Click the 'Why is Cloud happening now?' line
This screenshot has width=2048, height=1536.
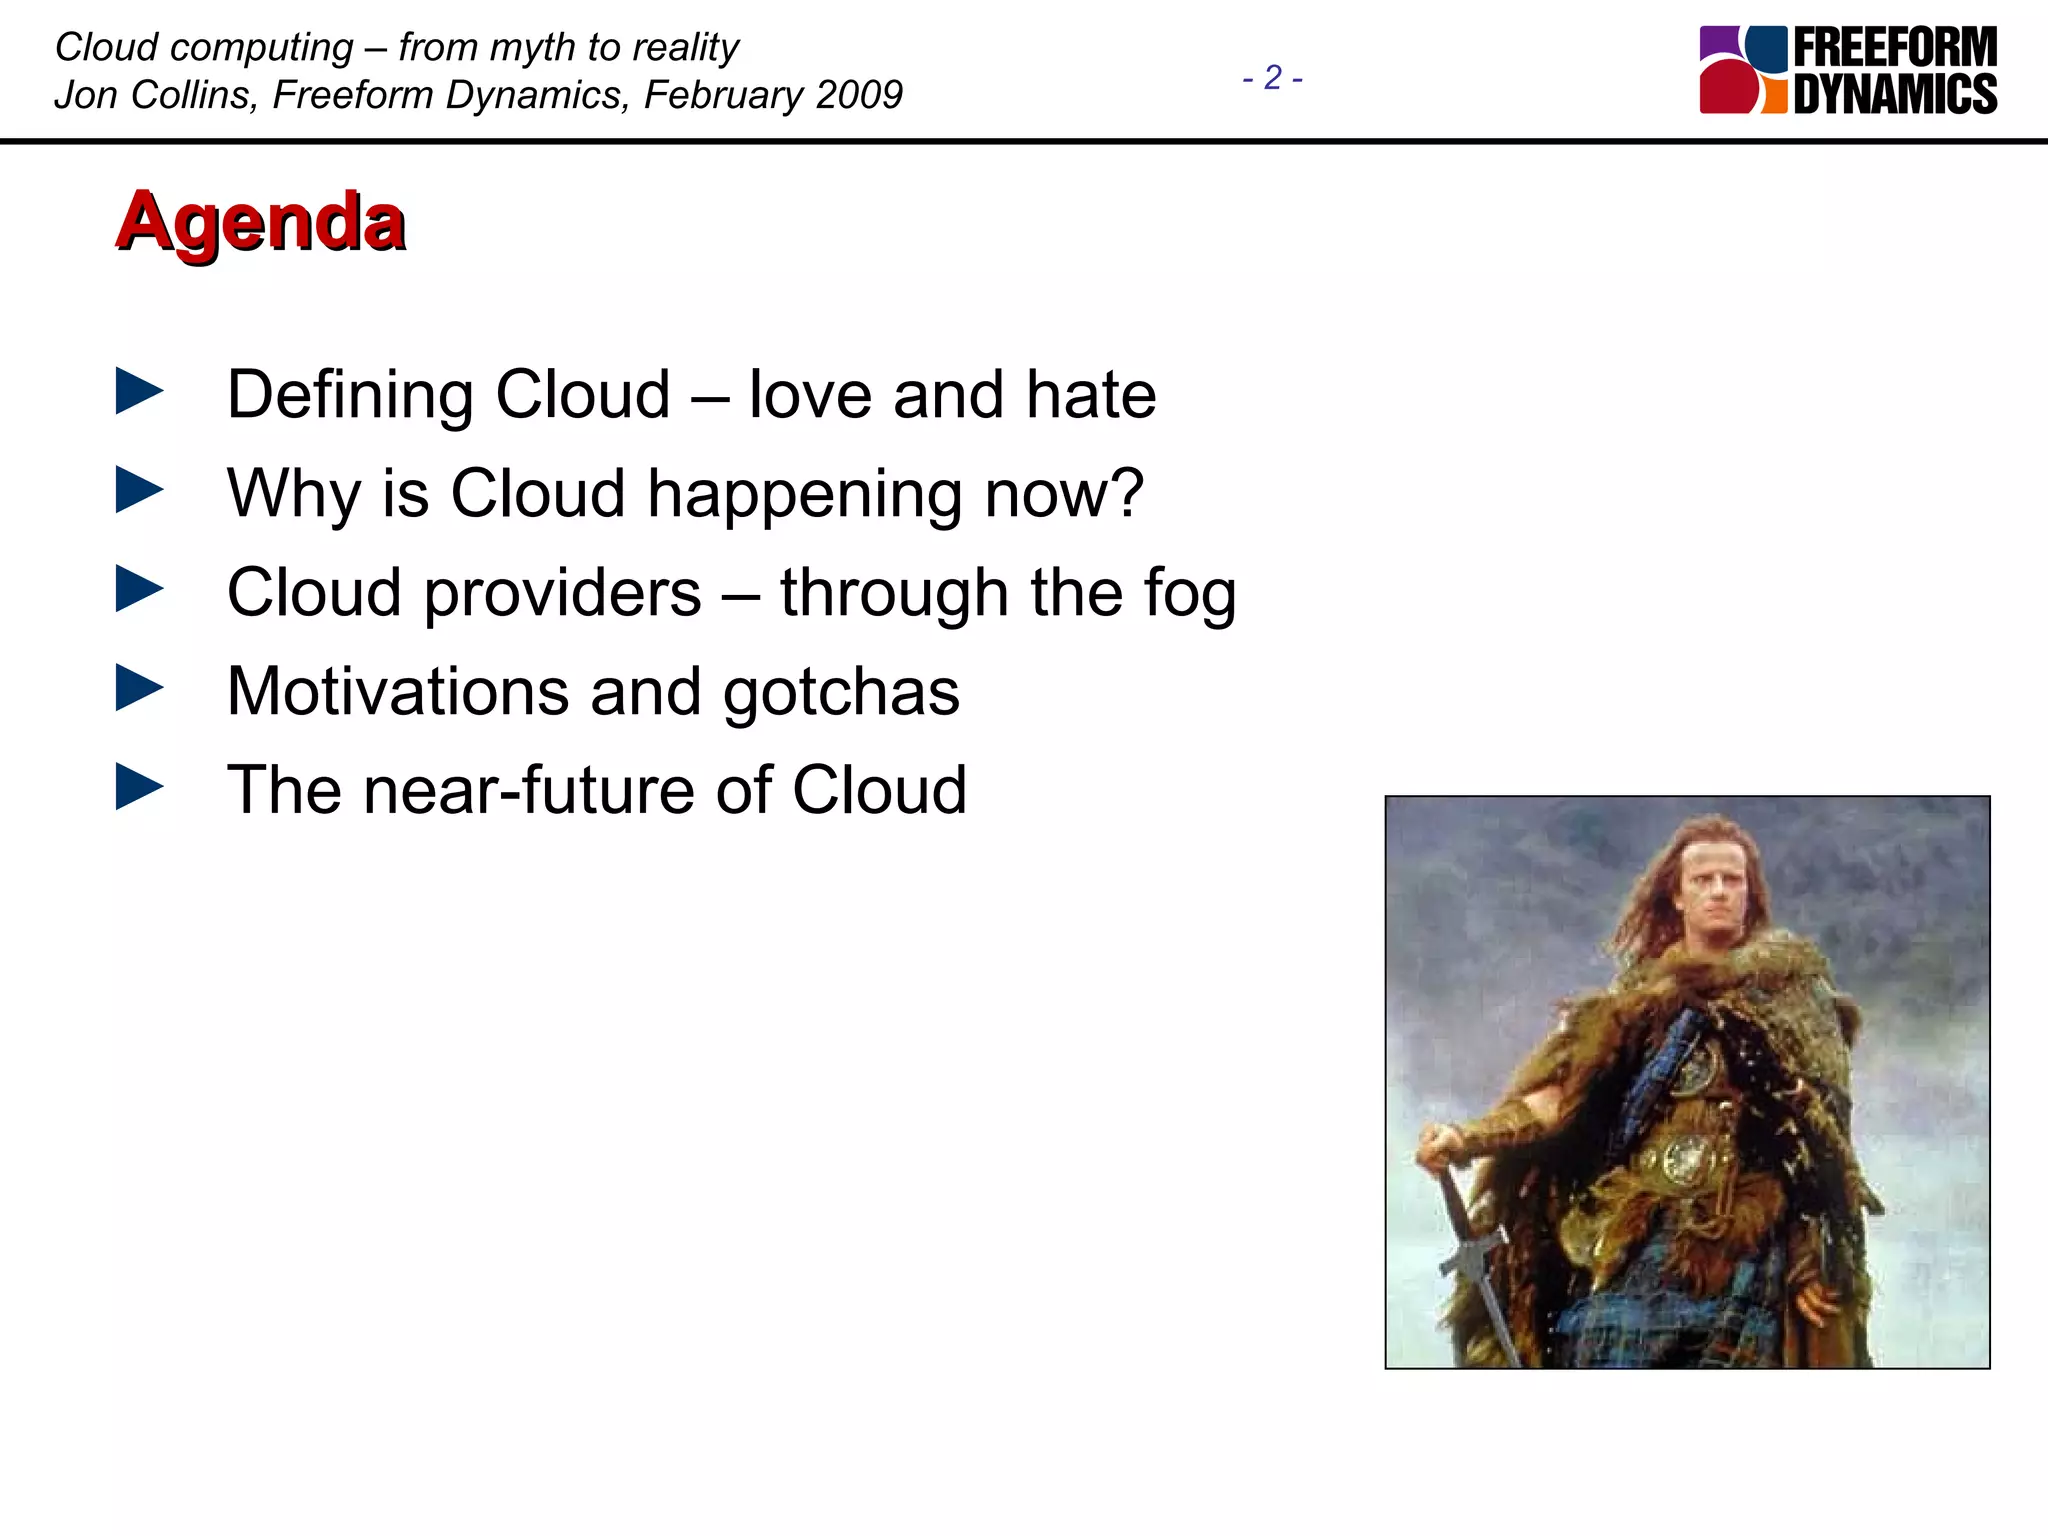pos(685,493)
